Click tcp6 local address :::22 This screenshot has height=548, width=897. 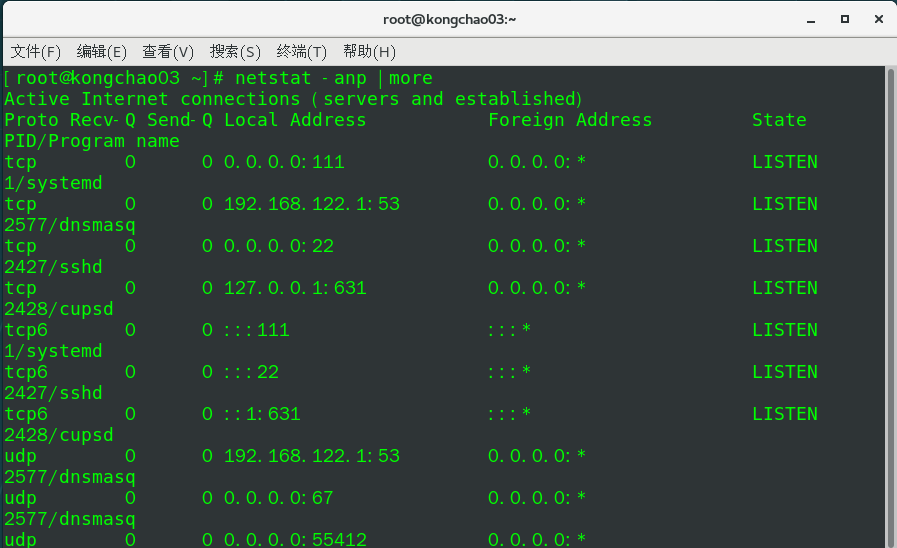click(x=251, y=372)
